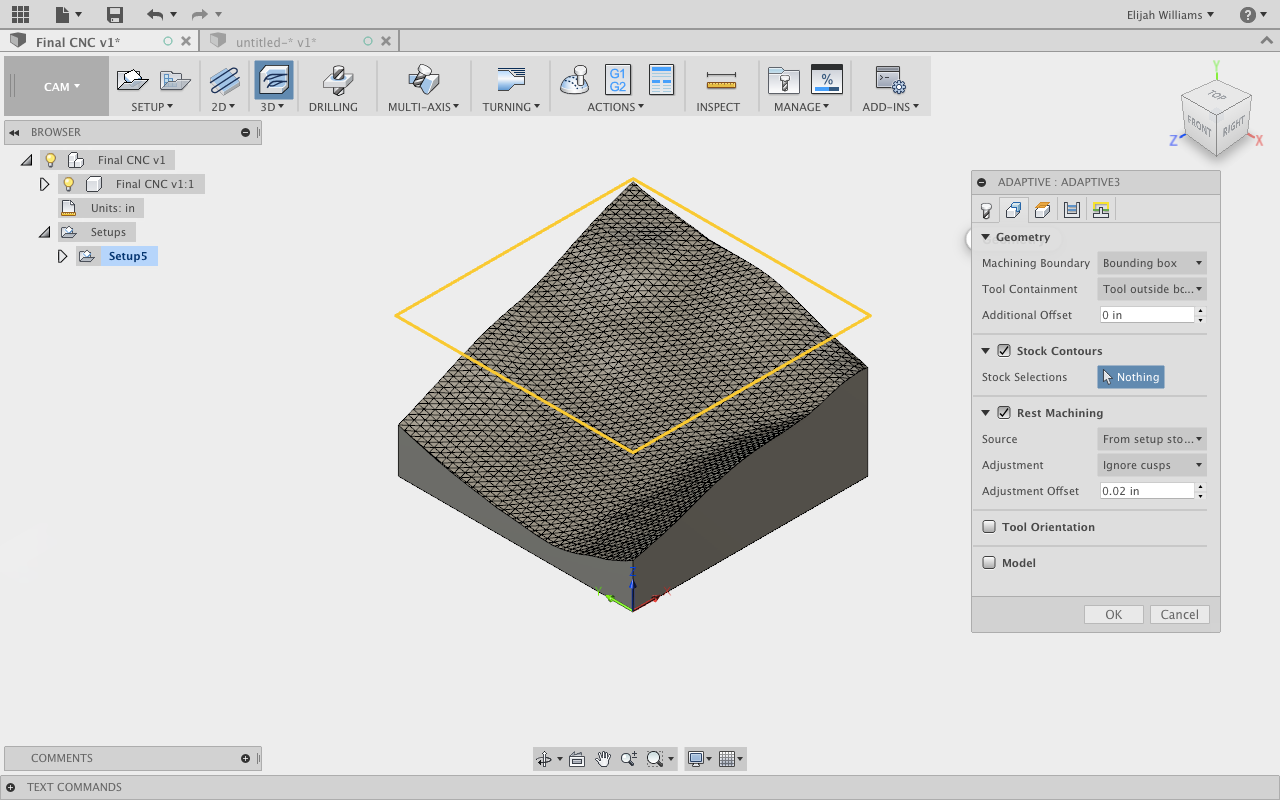This screenshot has height=800, width=1280.
Task: Activate the Pan tool in the navigation bar
Action: point(603,758)
